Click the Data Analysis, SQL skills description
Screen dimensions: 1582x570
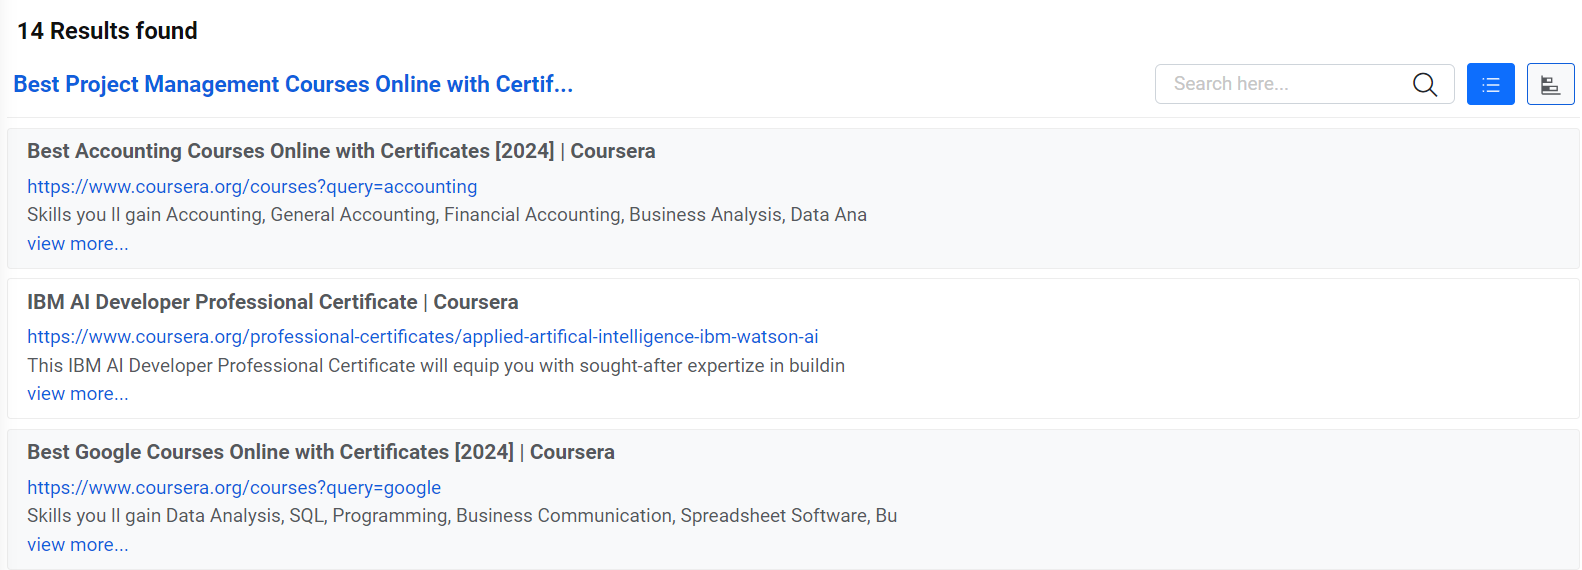pos(461,516)
